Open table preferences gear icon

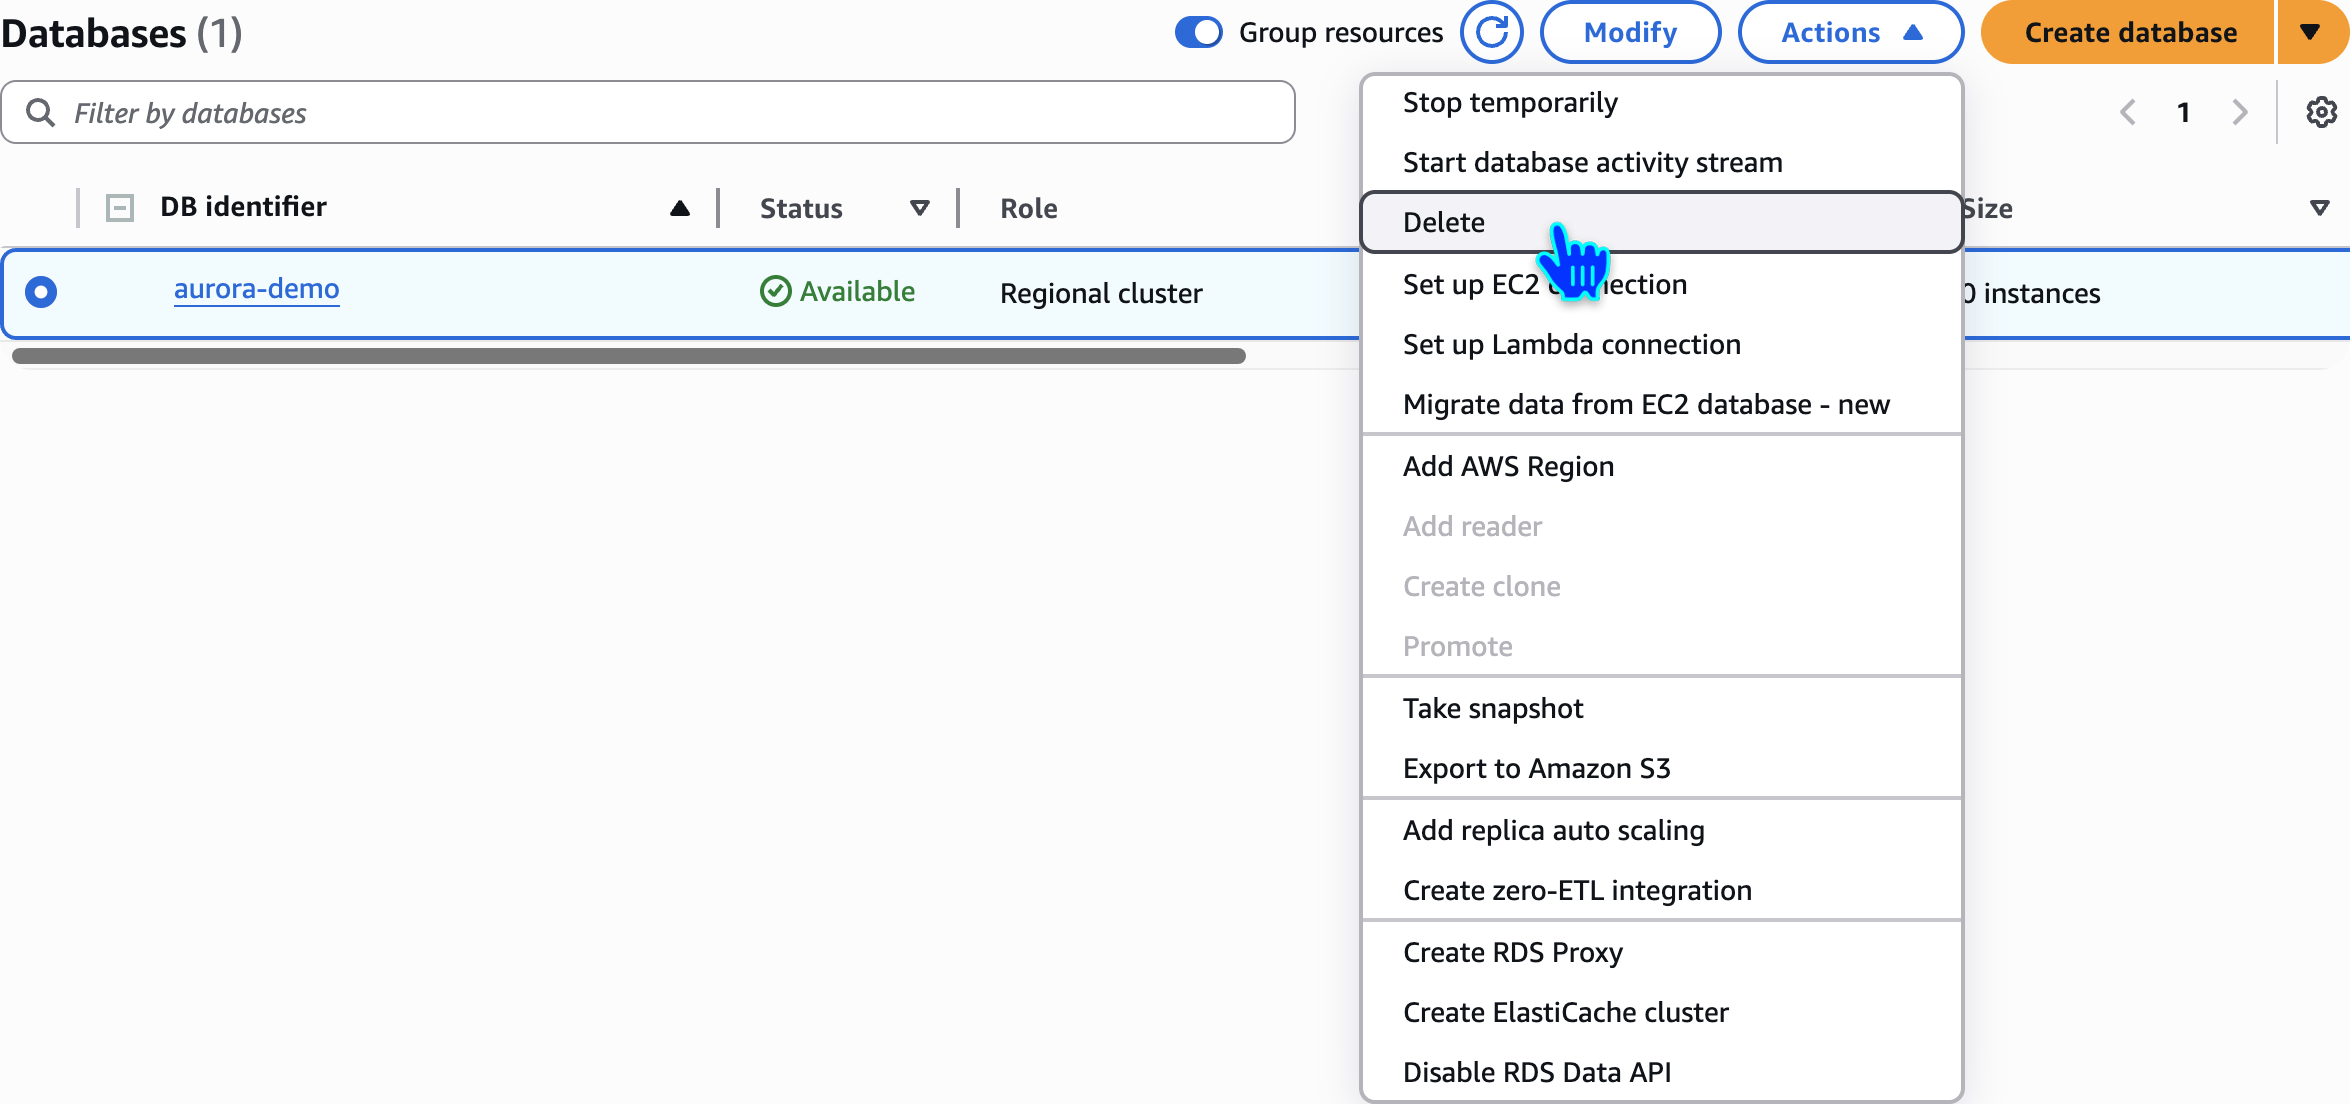click(x=2321, y=112)
